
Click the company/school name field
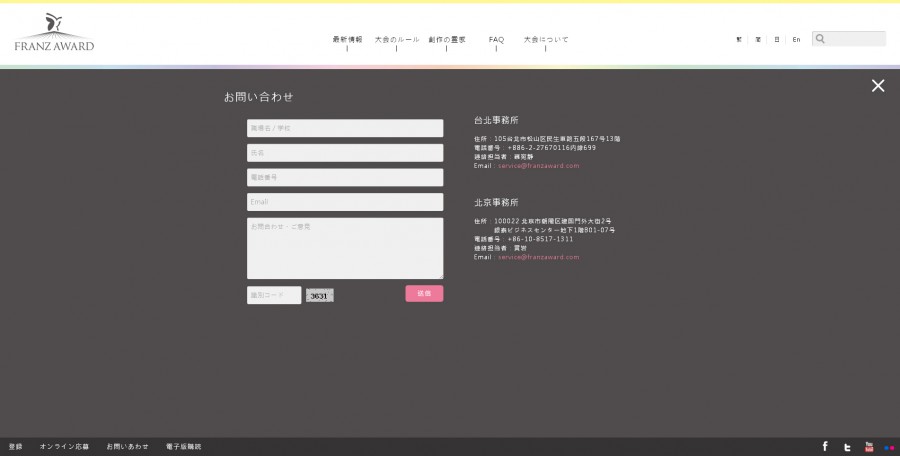pos(345,128)
